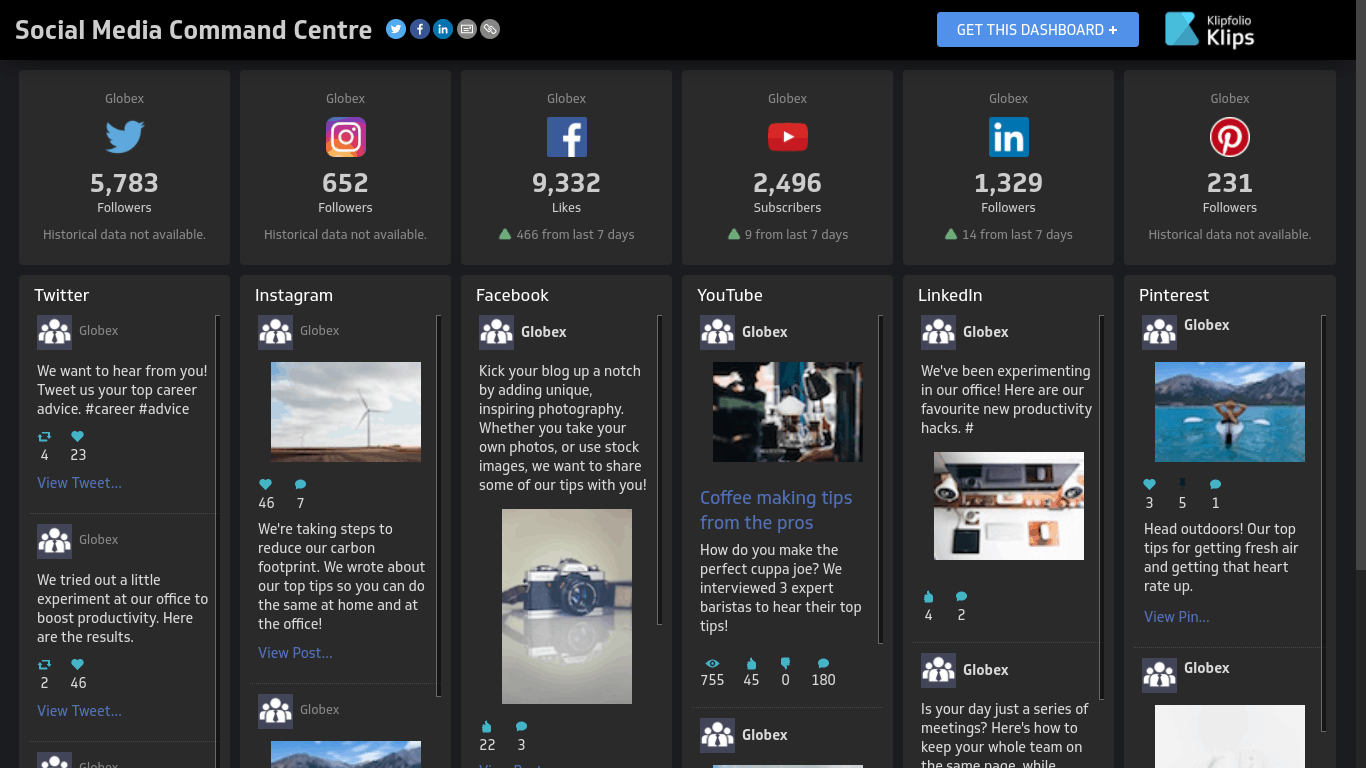Click the Pinterest feed scrollbar
The width and height of the screenshot is (1366, 768).
[x=1323, y=523]
